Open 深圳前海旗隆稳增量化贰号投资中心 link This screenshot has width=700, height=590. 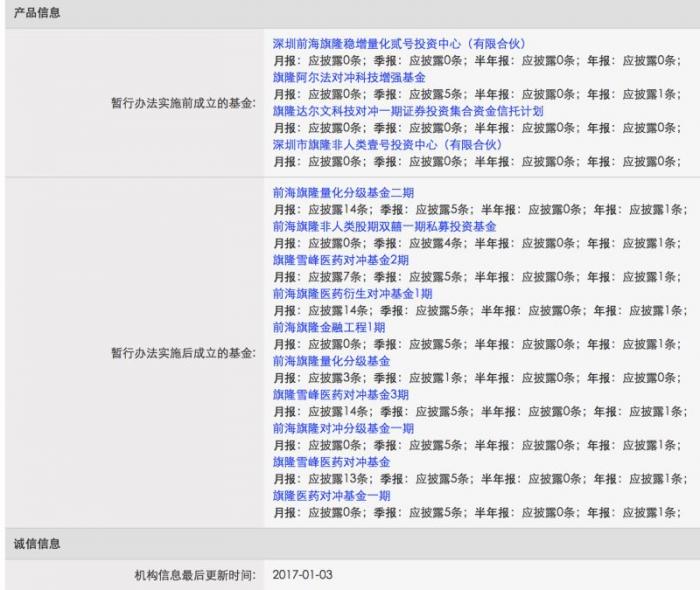click(399, 44)
